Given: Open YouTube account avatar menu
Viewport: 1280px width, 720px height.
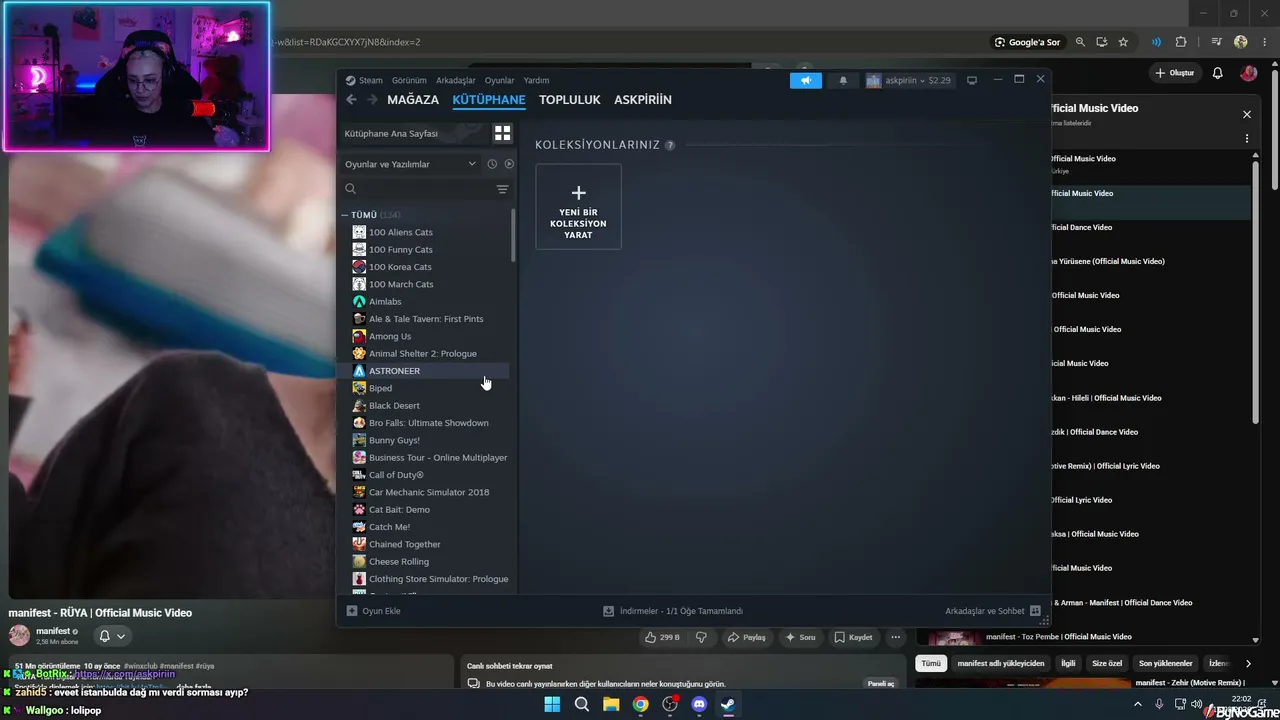Looking at the screenshot, I should (1248, 73).
